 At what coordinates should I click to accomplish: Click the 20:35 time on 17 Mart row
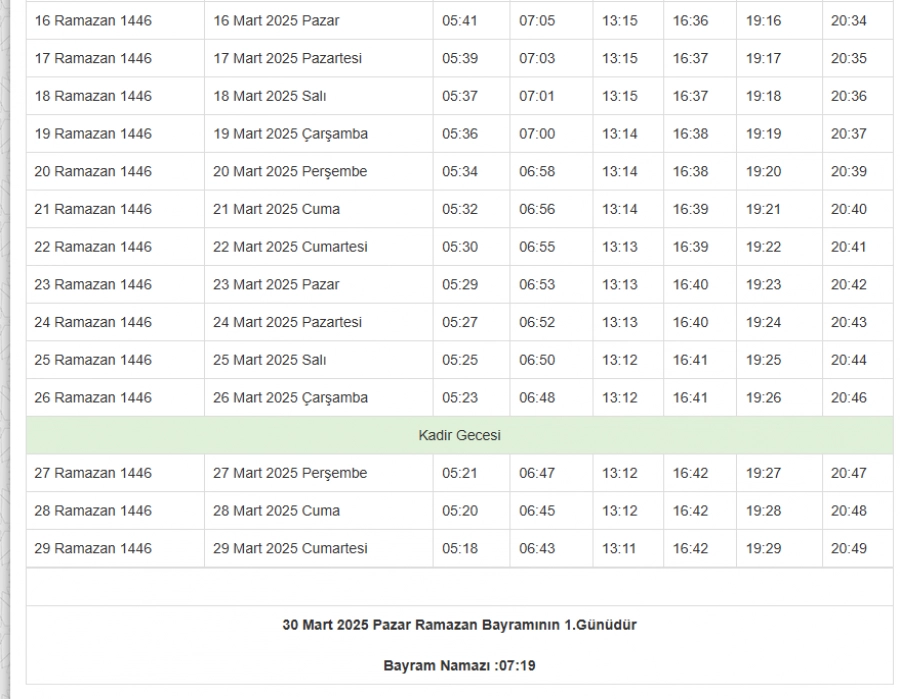848,59
